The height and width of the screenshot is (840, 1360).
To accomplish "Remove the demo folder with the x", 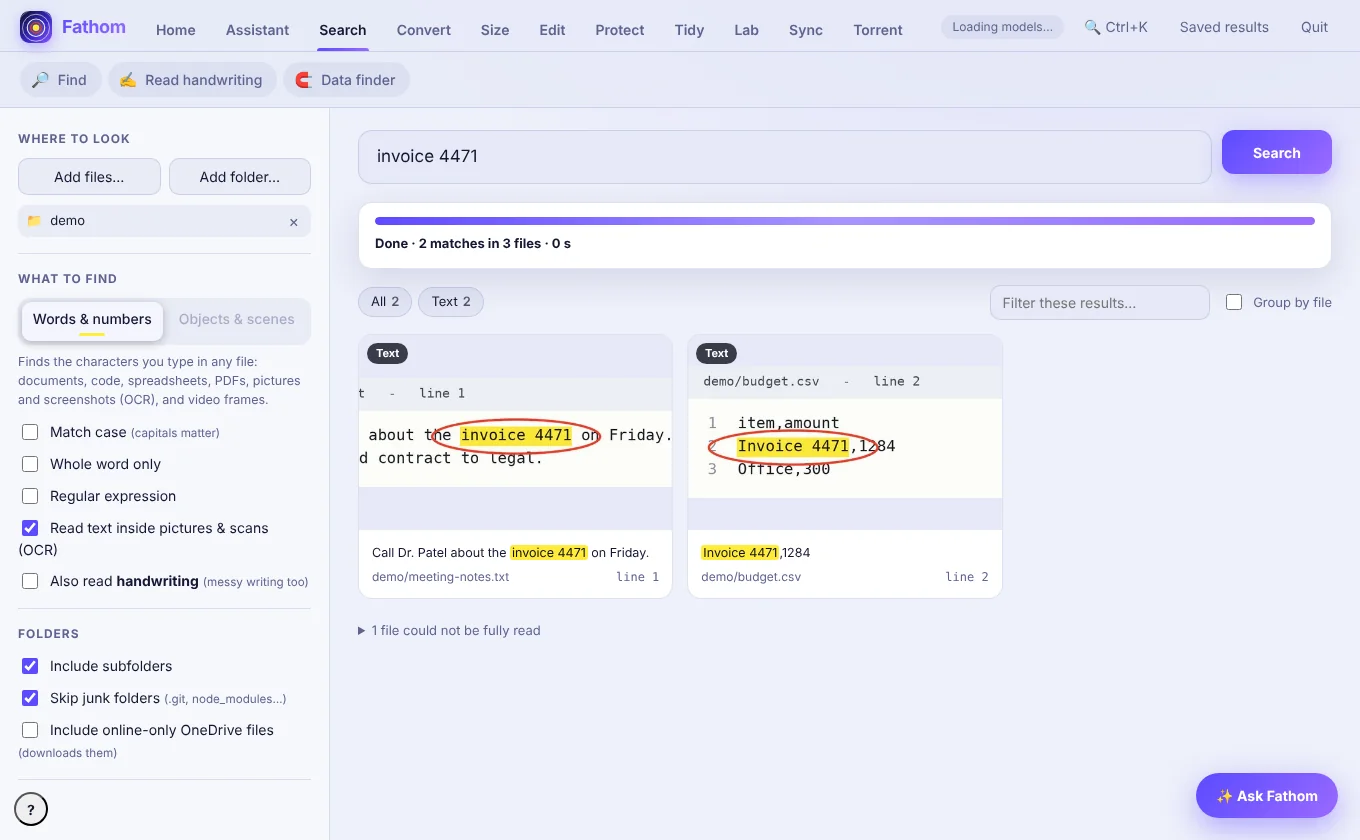I will (x=294, y=222).
